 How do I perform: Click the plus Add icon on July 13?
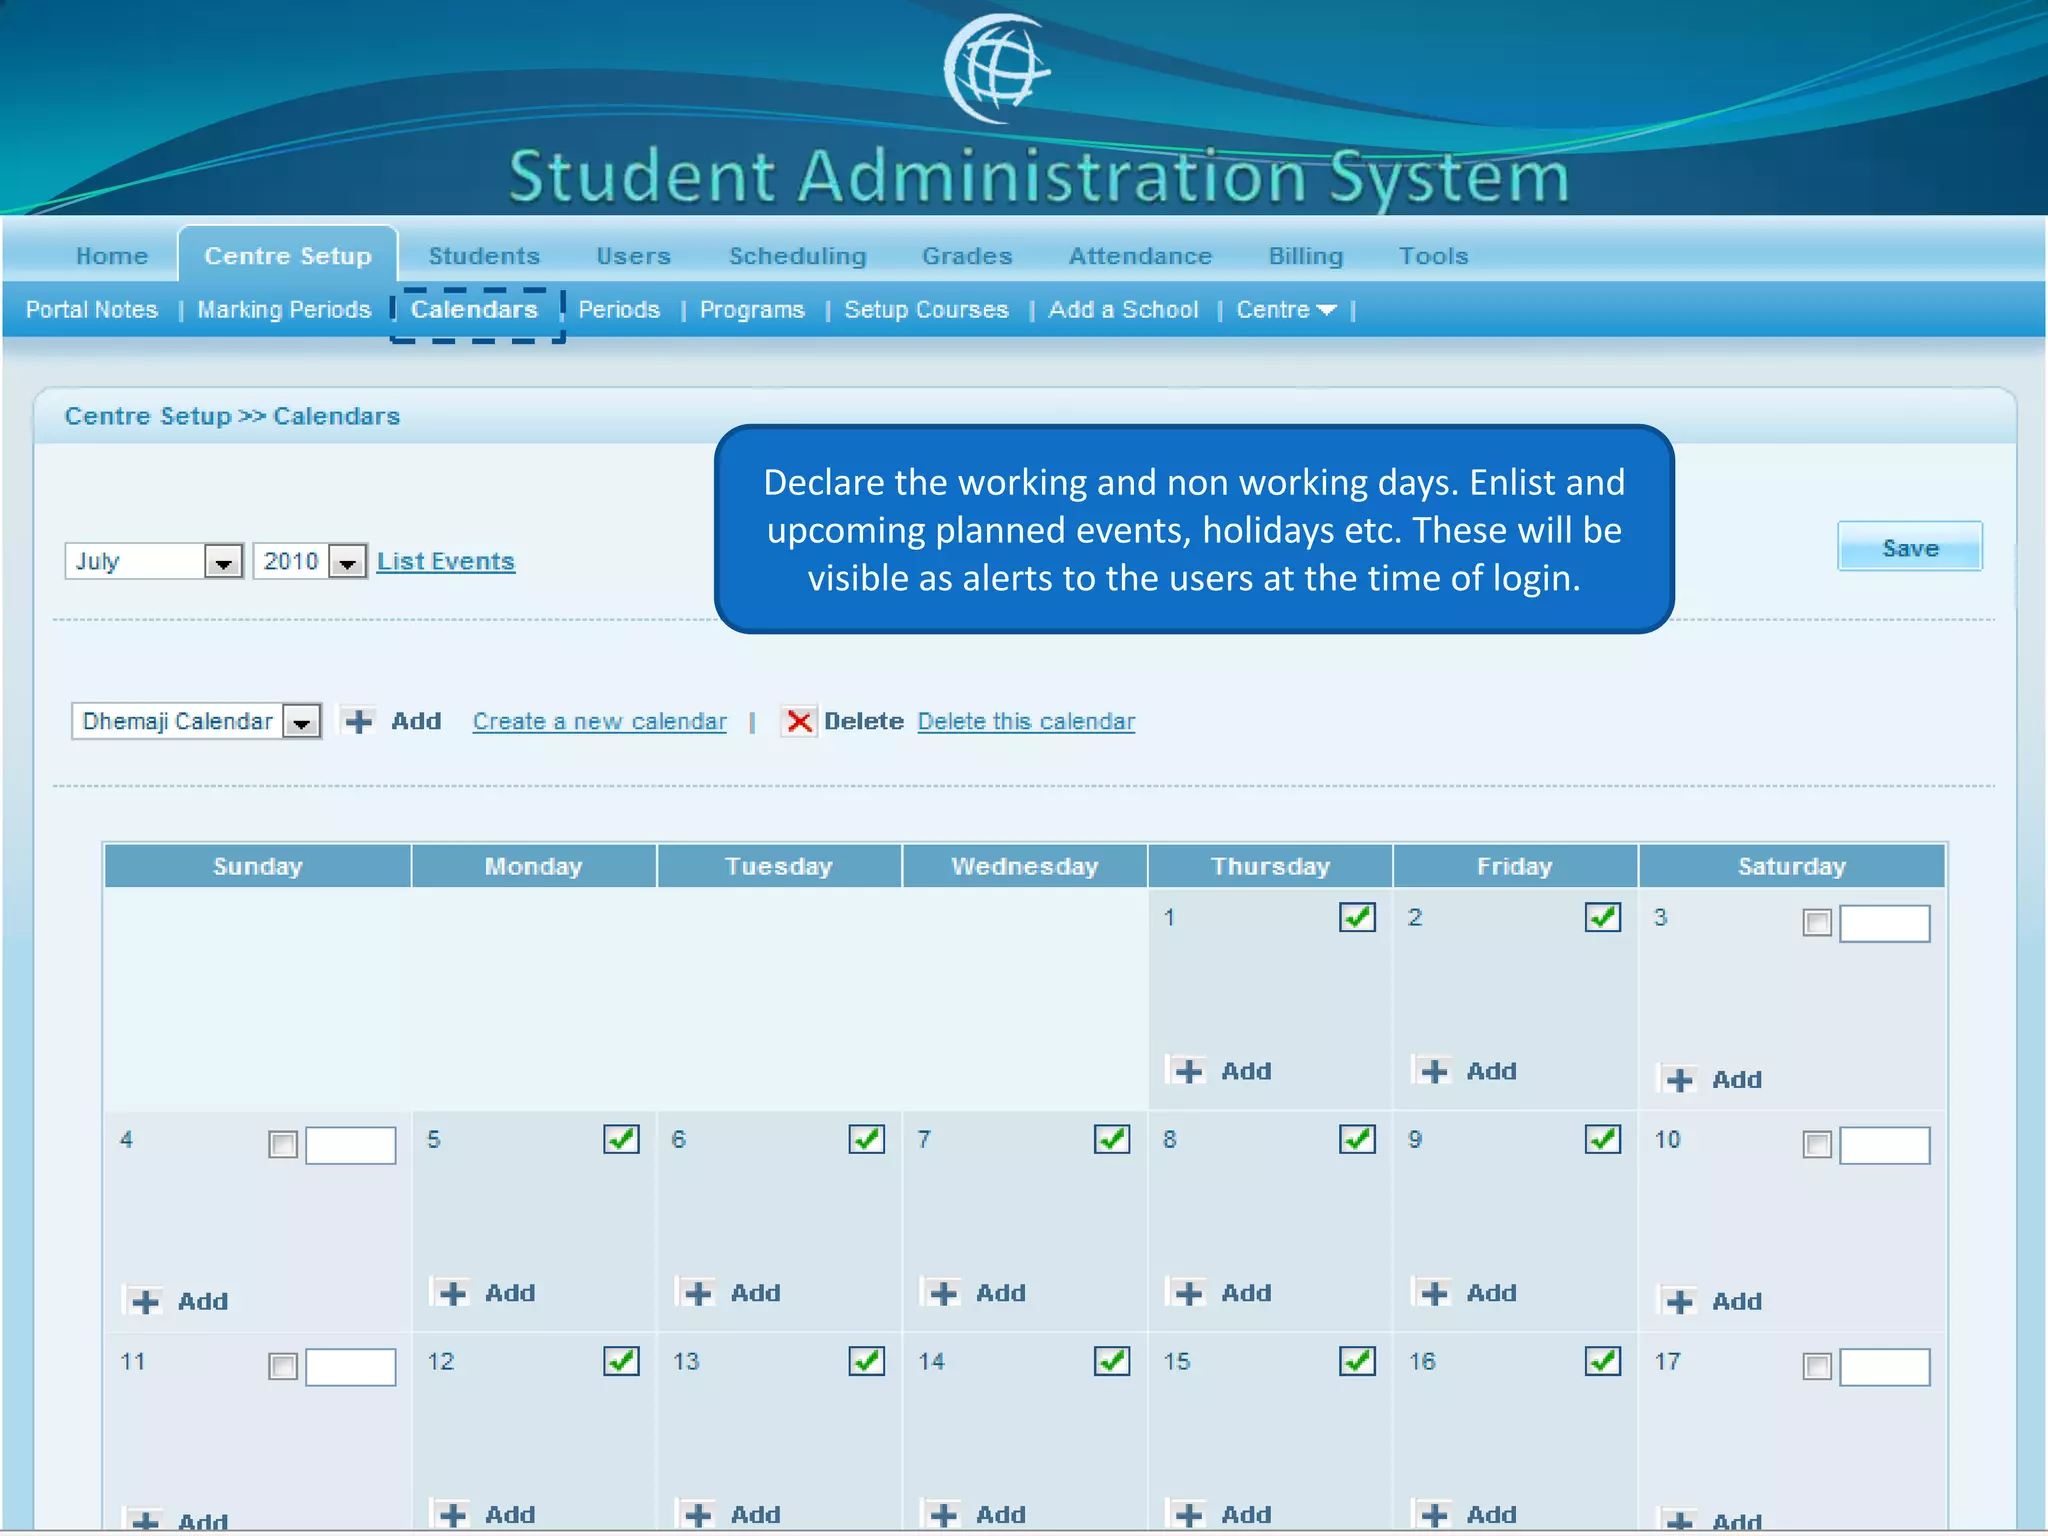coord(698,1515)
